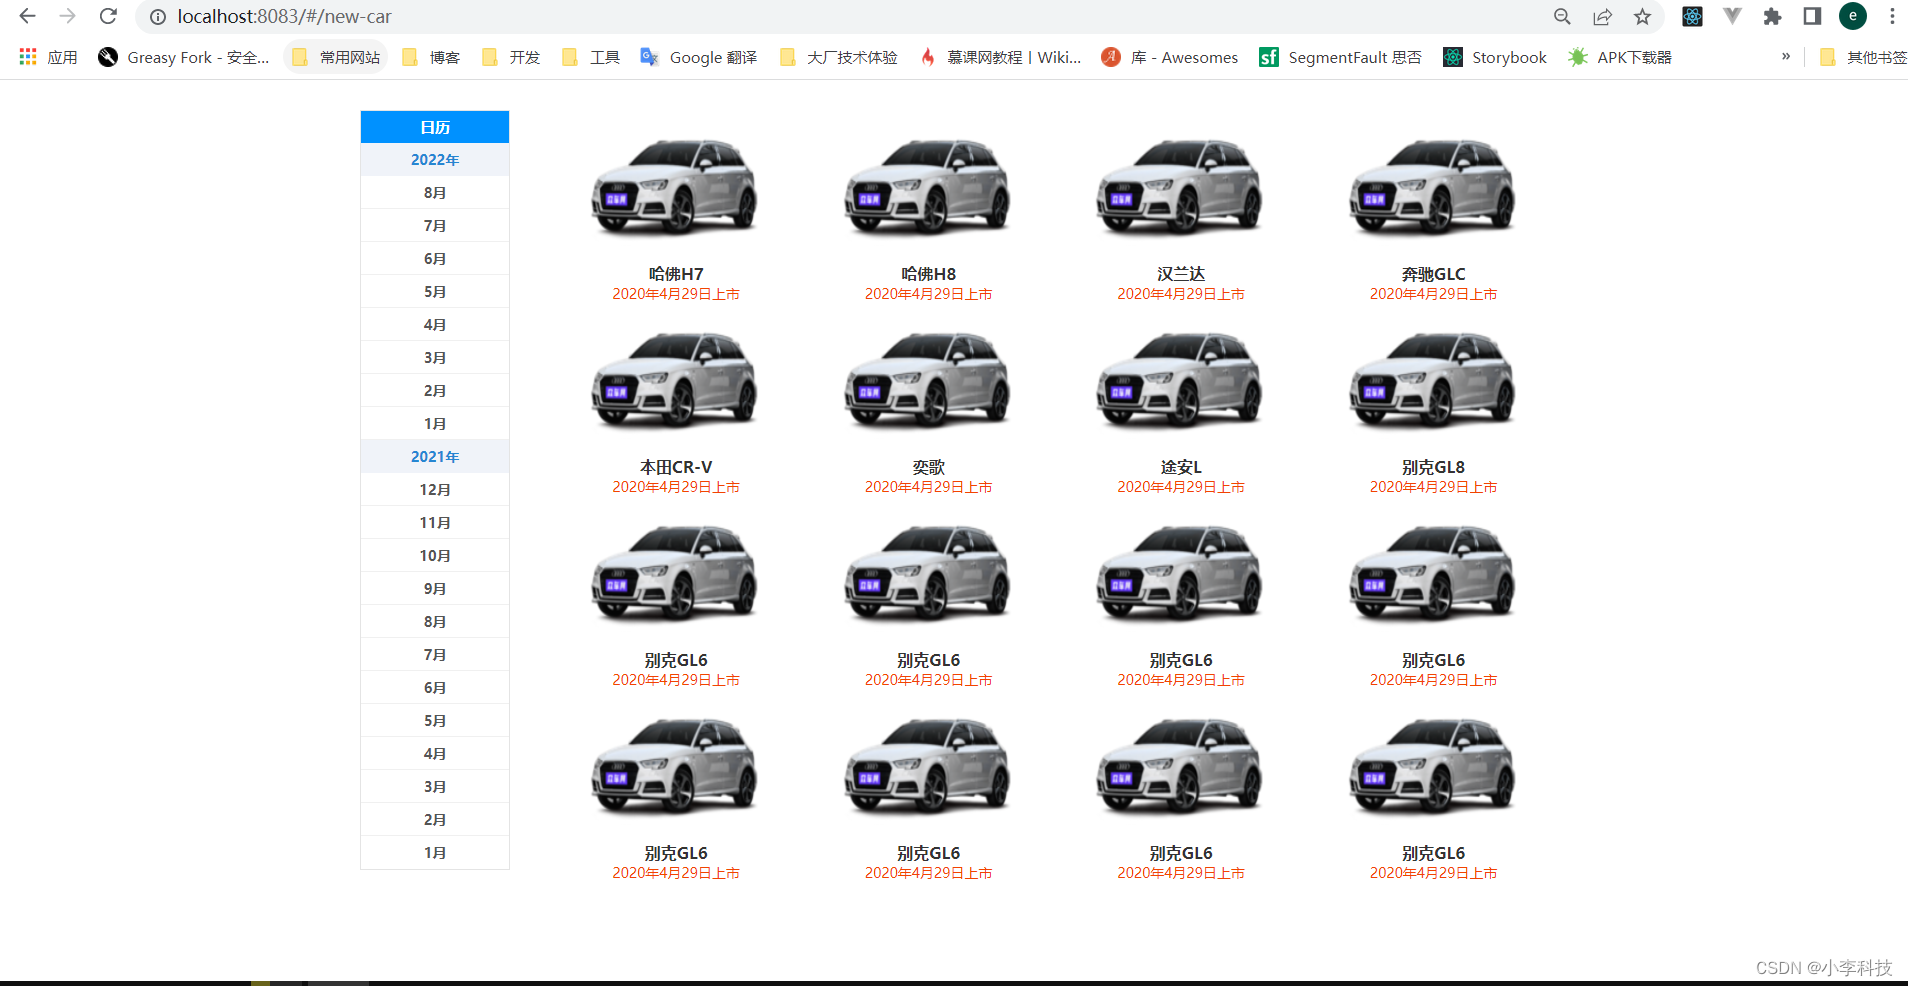The height and width of the screenshot is (986, 1908).
Task: Open the Google 翻译 bookmark
Action: 699,57
